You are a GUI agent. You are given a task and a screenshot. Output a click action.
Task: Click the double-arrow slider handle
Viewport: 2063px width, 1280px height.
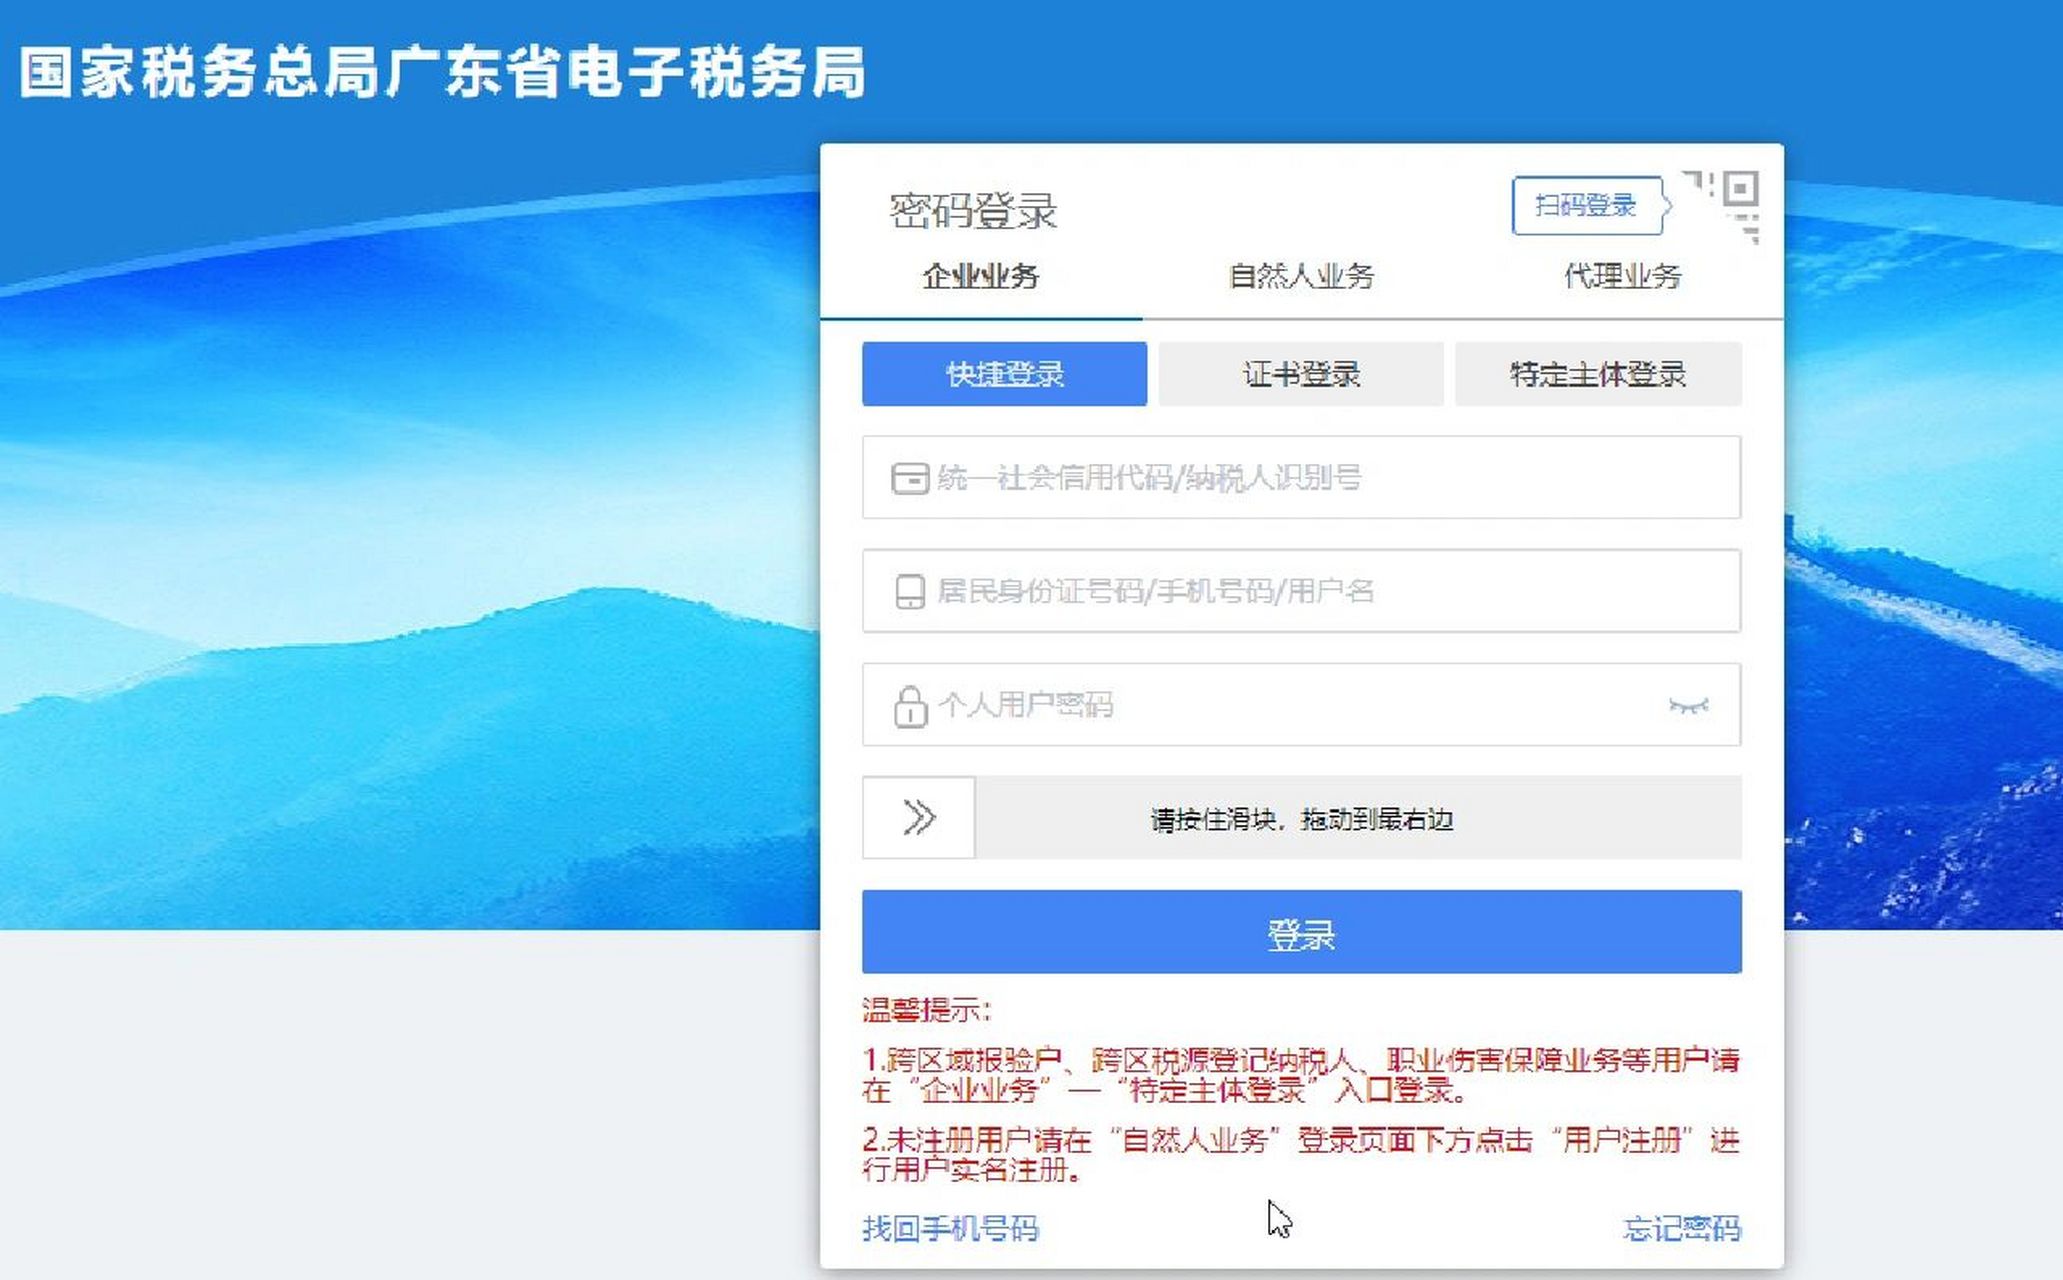[x=919, y=817]
